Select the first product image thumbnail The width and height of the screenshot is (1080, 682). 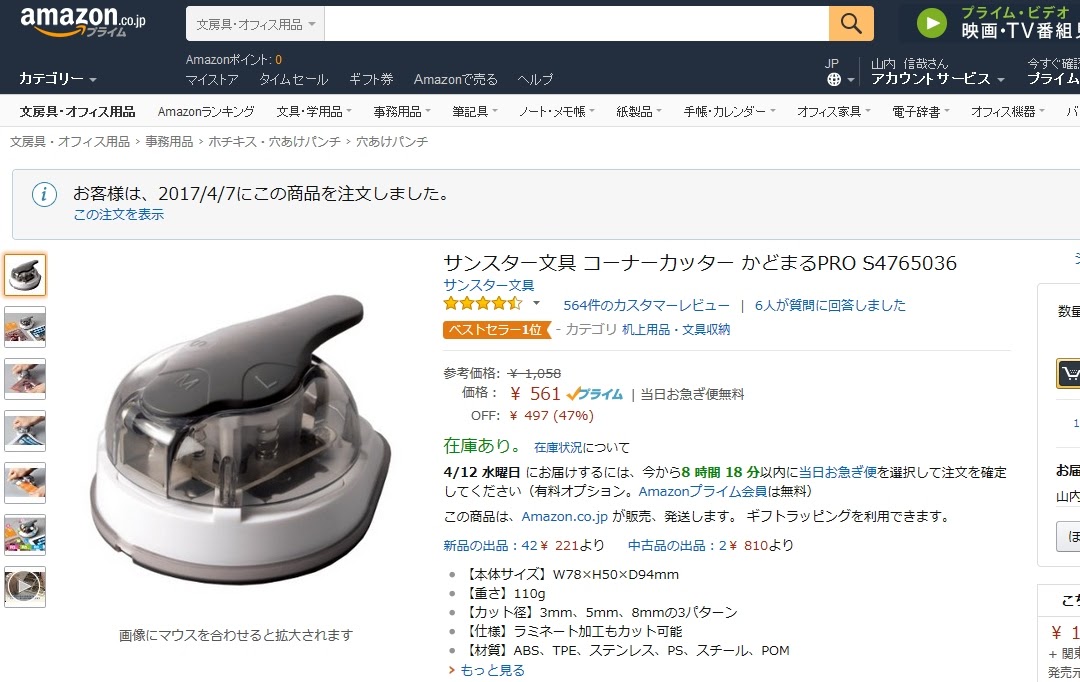point(25,275)
